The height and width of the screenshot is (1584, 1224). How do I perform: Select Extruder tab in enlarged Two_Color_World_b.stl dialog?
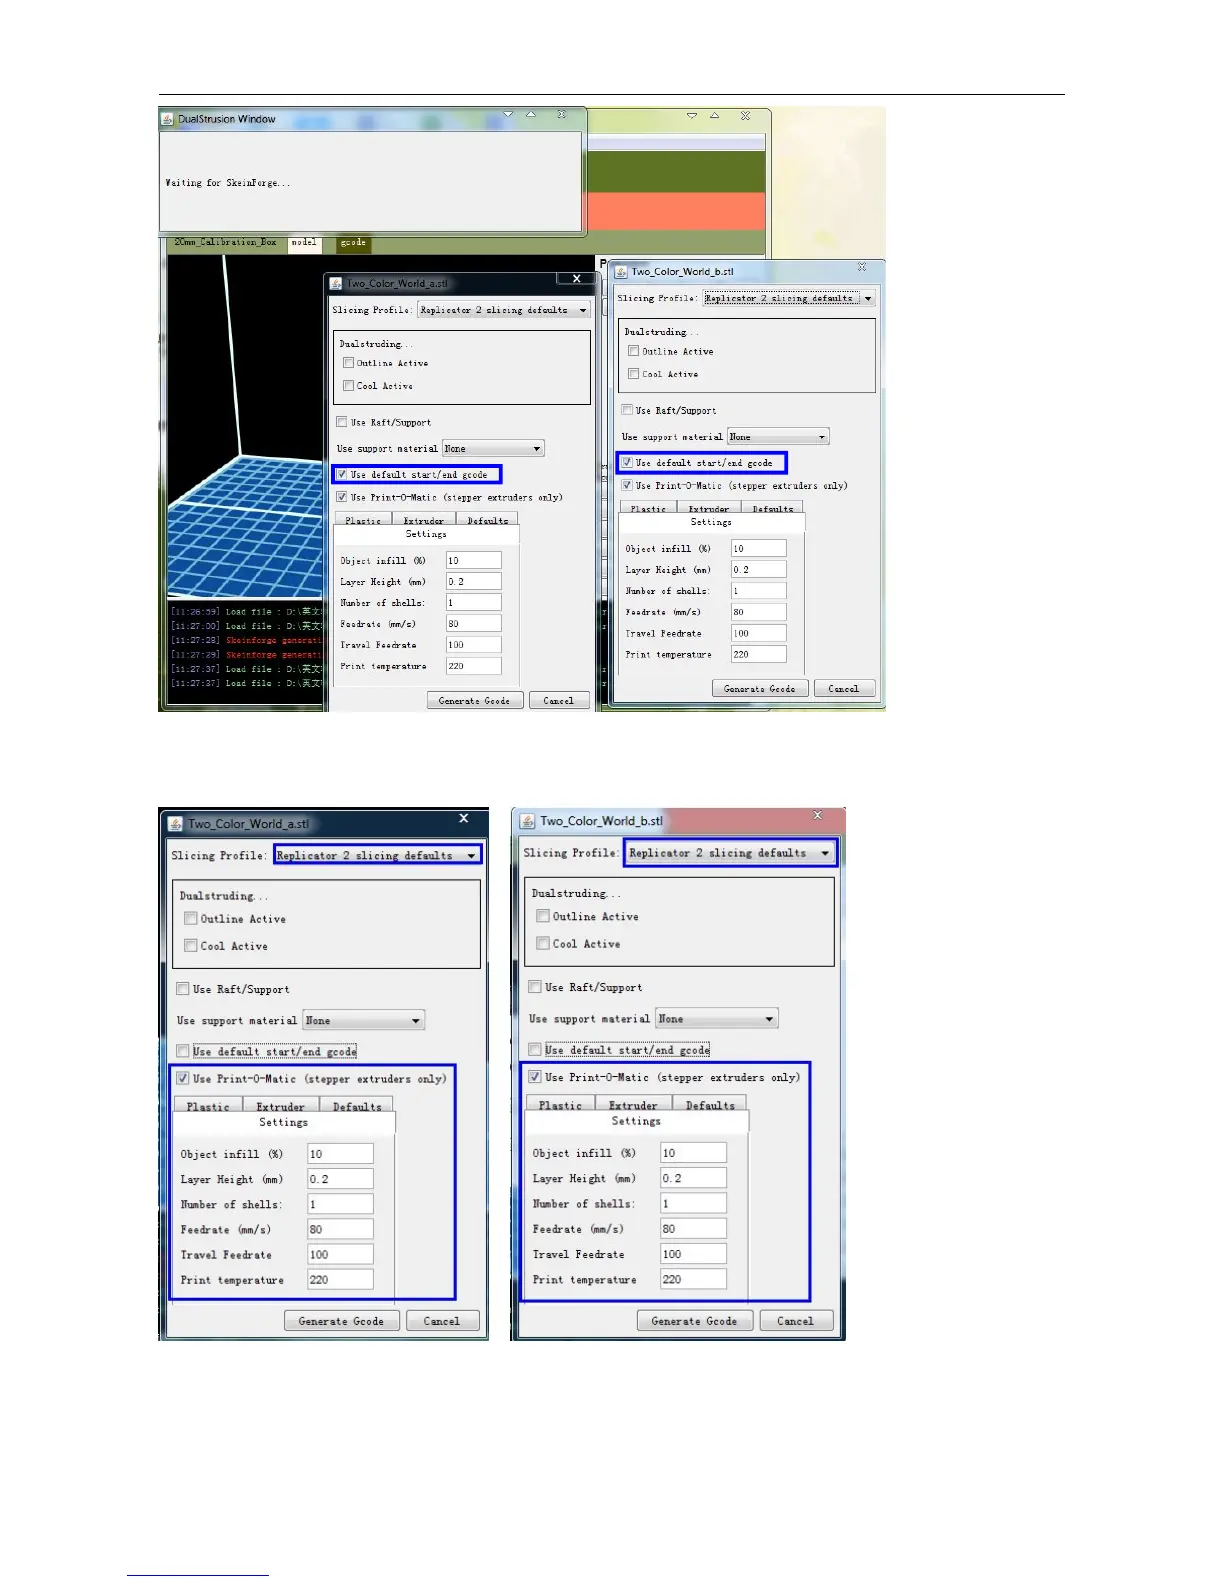[x=633, y=1105]
